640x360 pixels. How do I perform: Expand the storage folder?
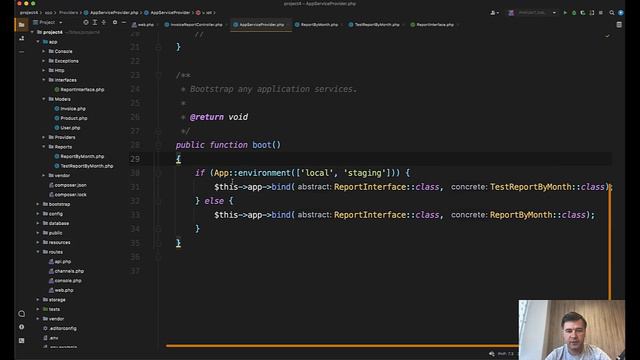(38, 300)
